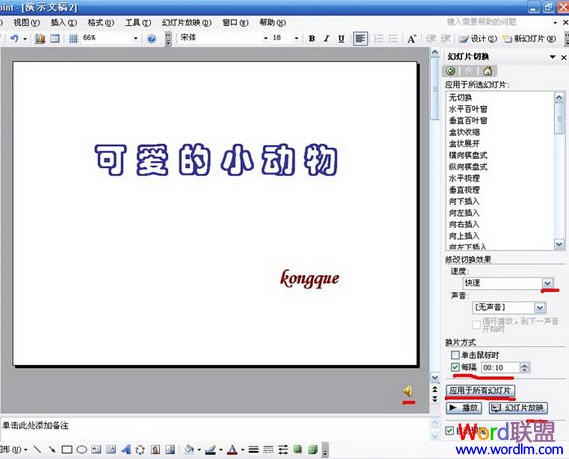Click the 播放 play button

point(464,408)
